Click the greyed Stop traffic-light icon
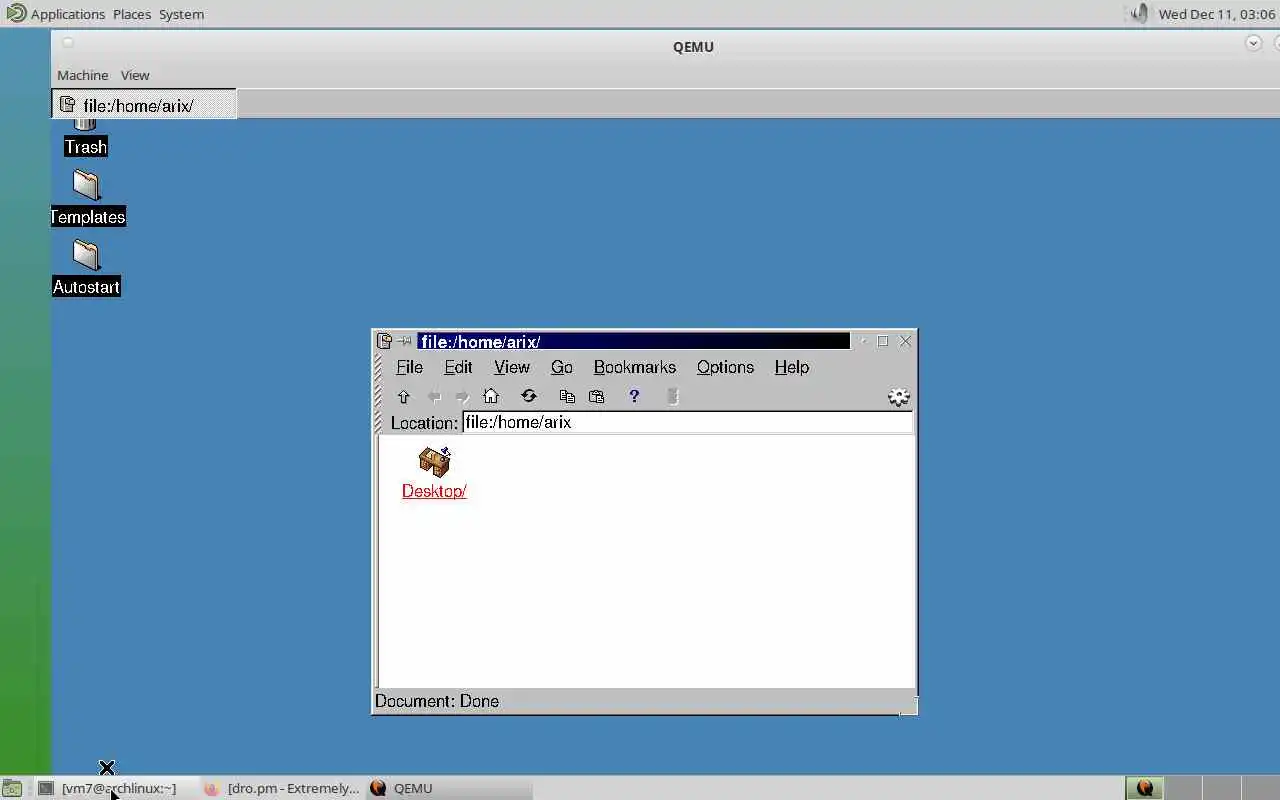The image size is (1280, 800). point(673,397)
